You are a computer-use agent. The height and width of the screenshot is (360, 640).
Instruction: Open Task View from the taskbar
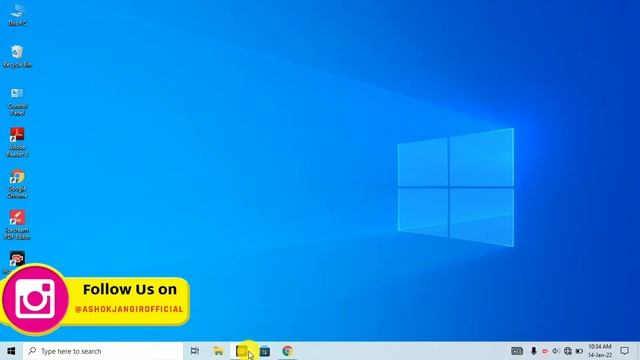point(195,351)
